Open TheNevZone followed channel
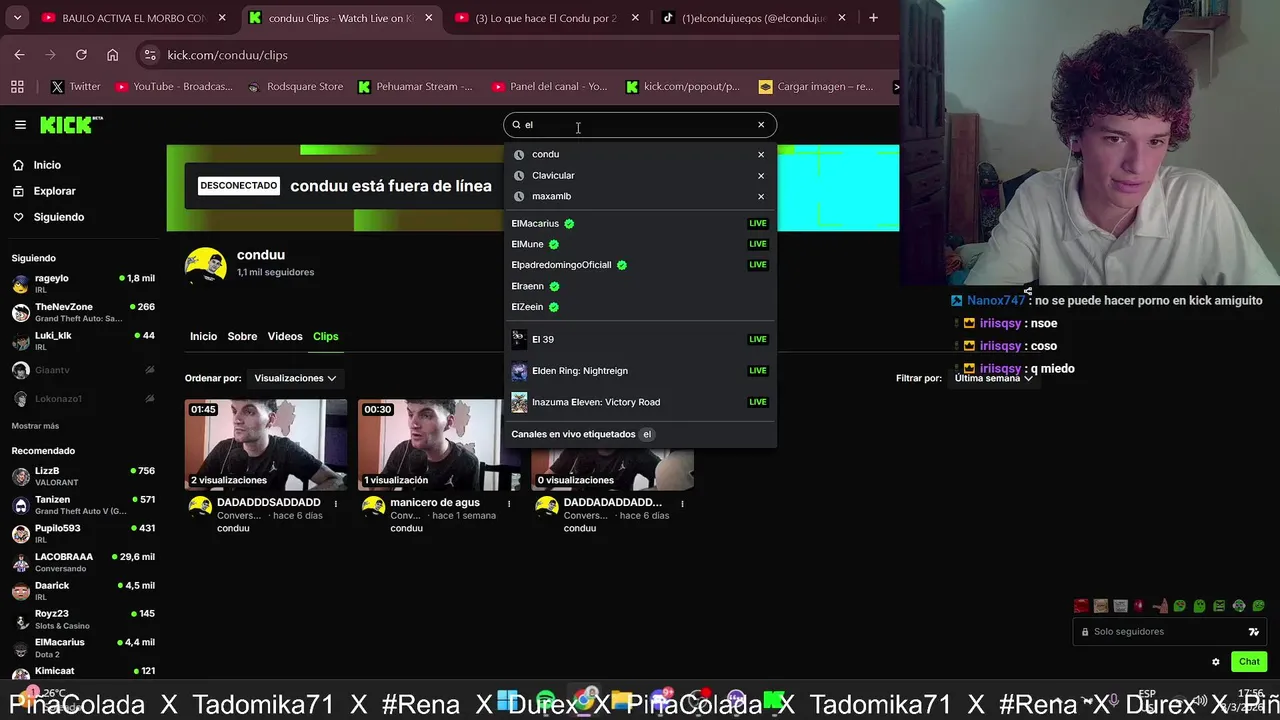The image size is (1280, 720). [83, 313]
